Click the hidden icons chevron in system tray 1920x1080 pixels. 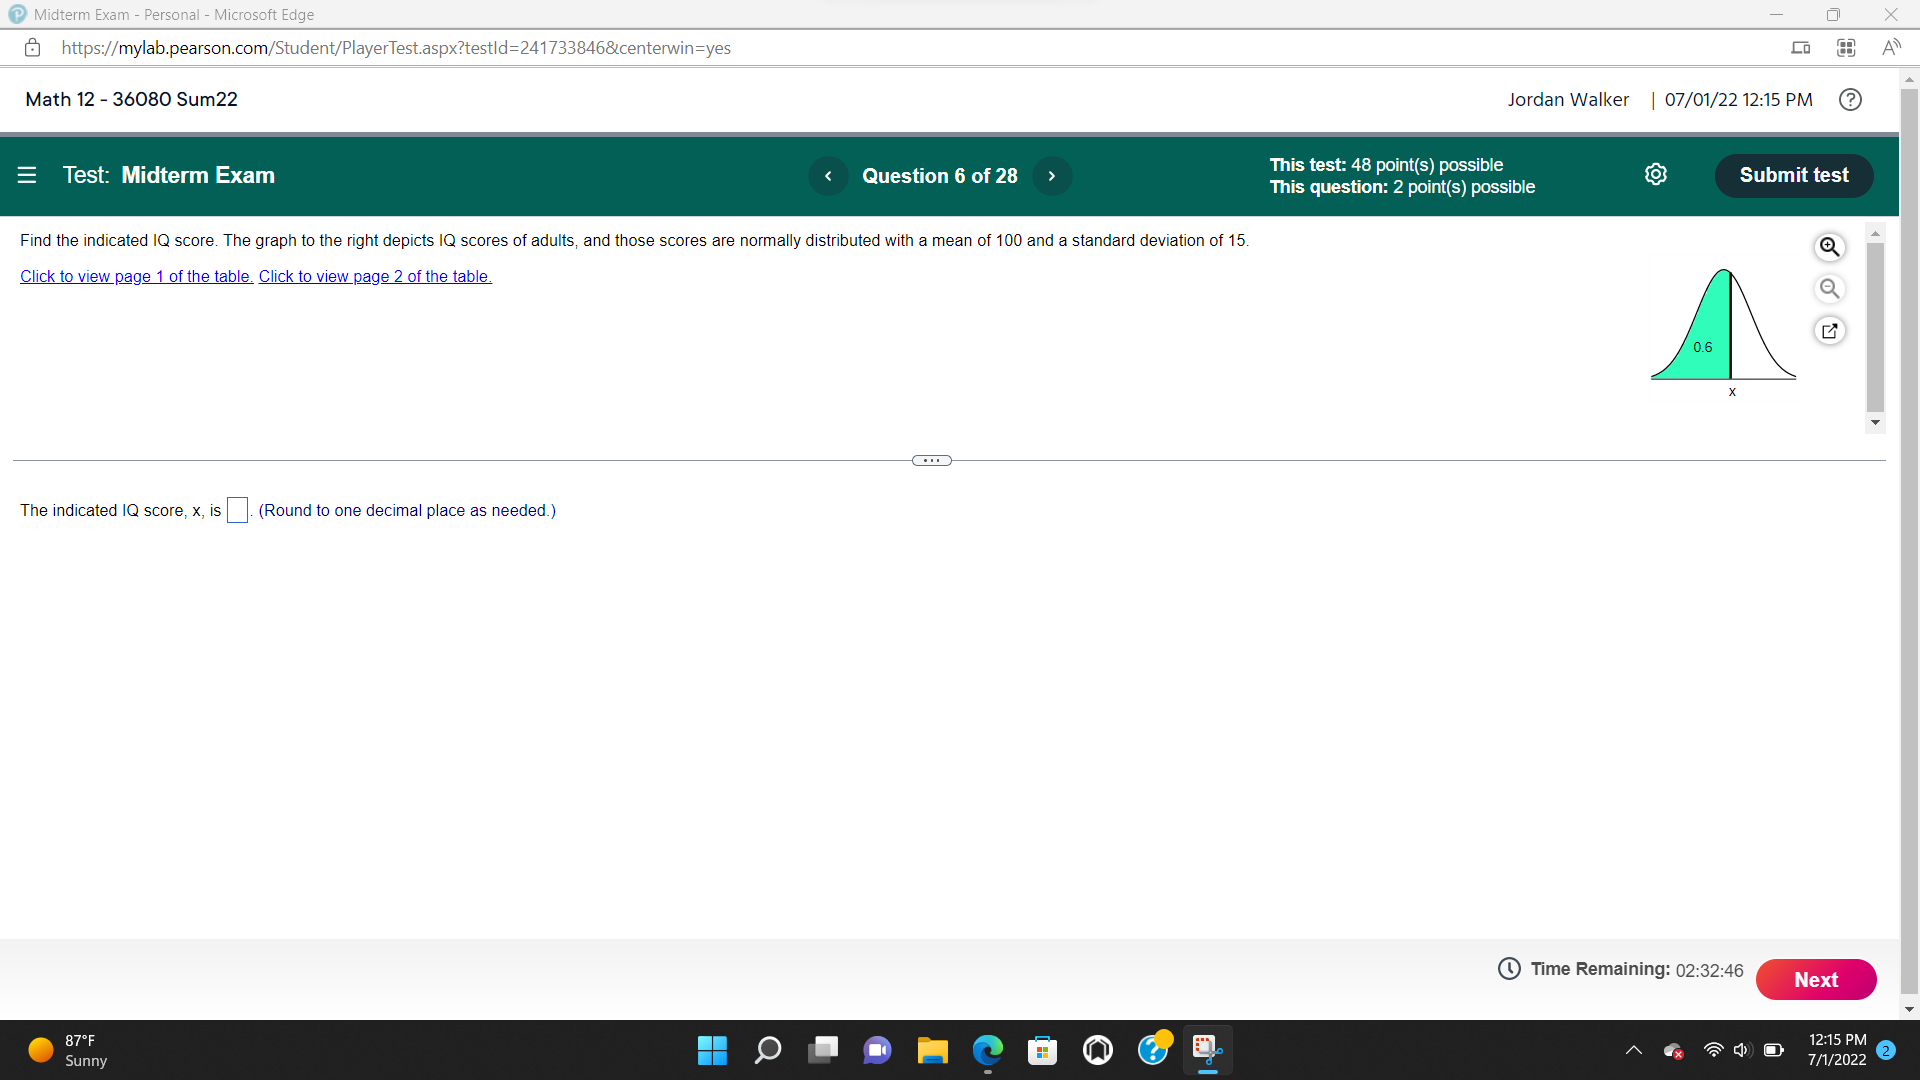(1634, 1050)
